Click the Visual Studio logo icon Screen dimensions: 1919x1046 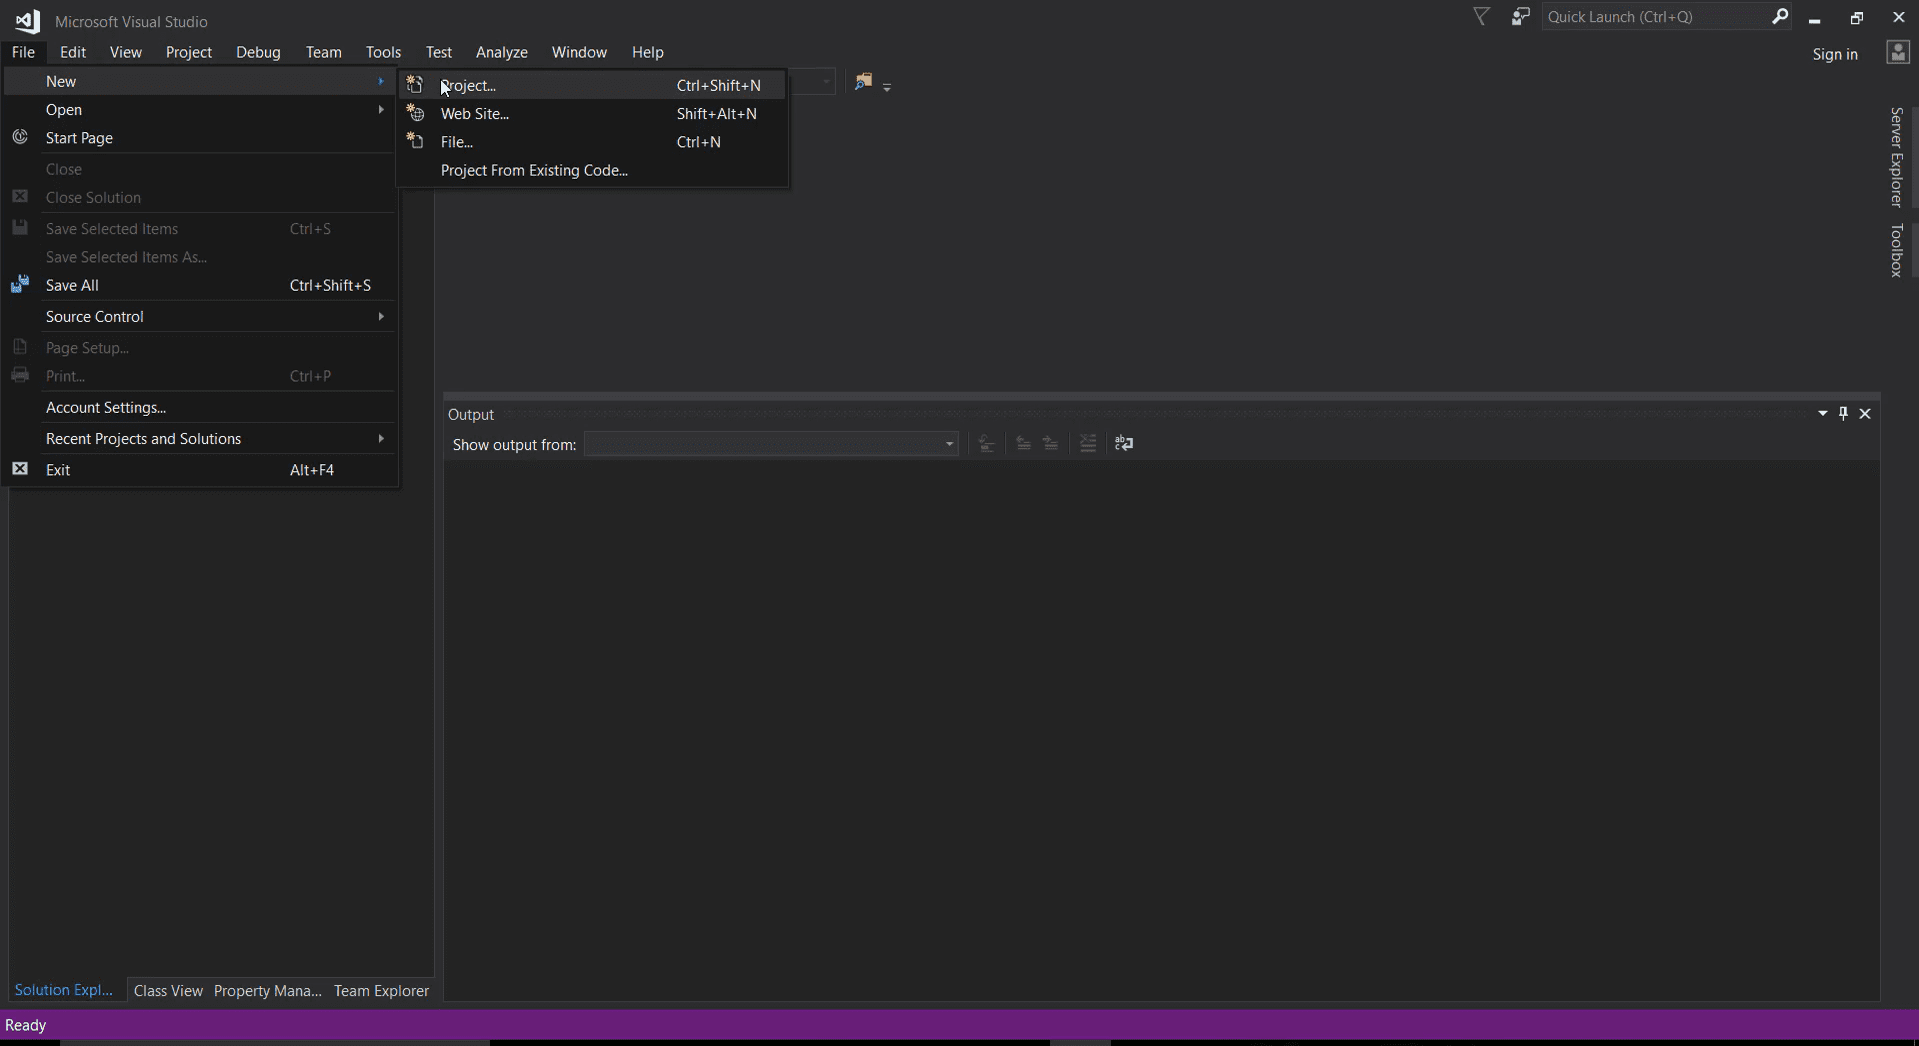click(27, 21)
